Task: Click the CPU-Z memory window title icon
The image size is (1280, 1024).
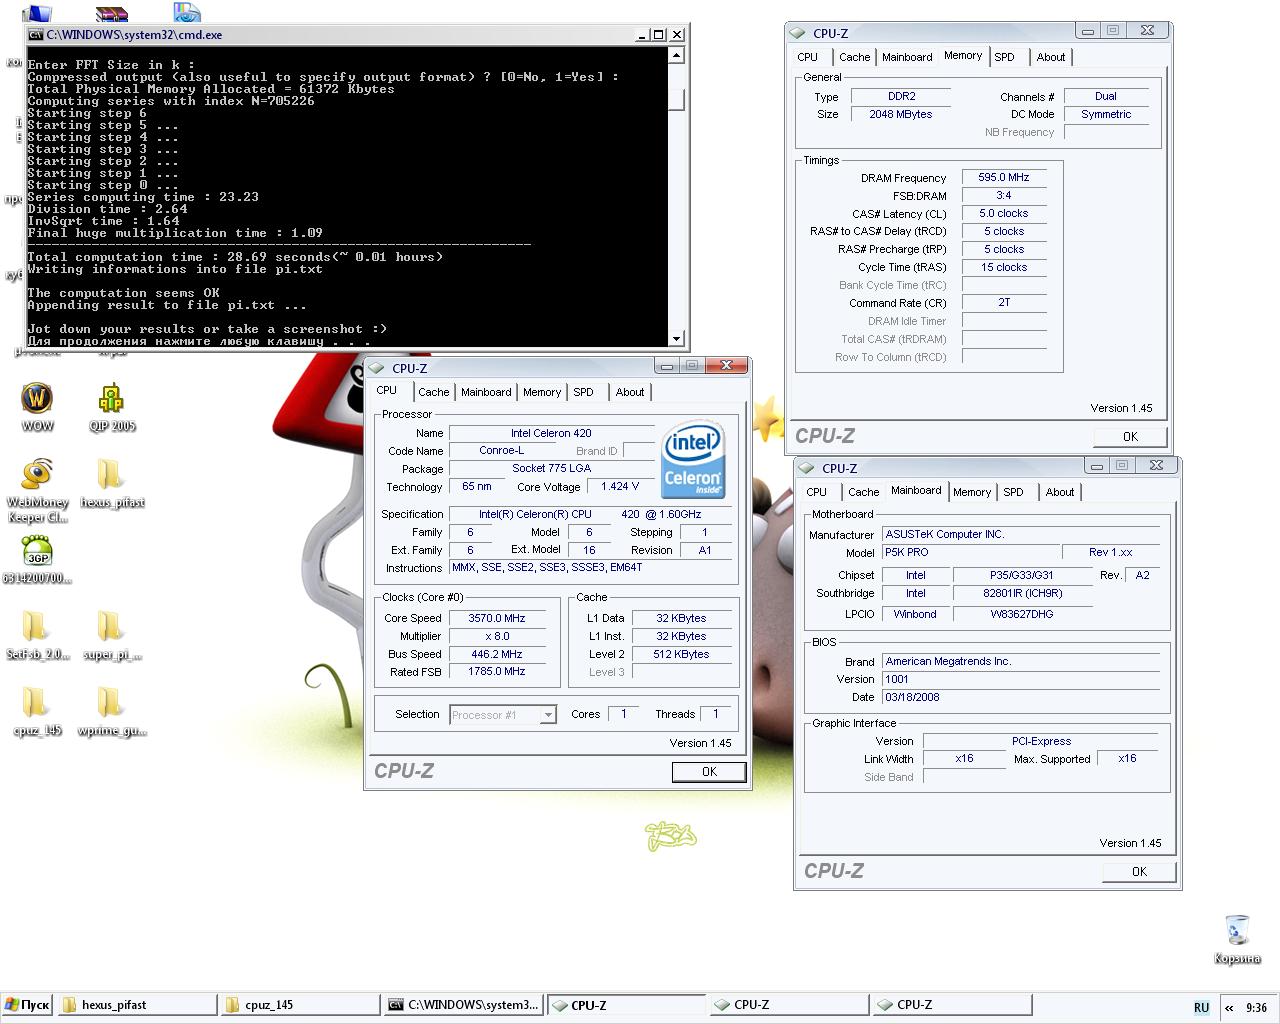Action: point(797,33)
